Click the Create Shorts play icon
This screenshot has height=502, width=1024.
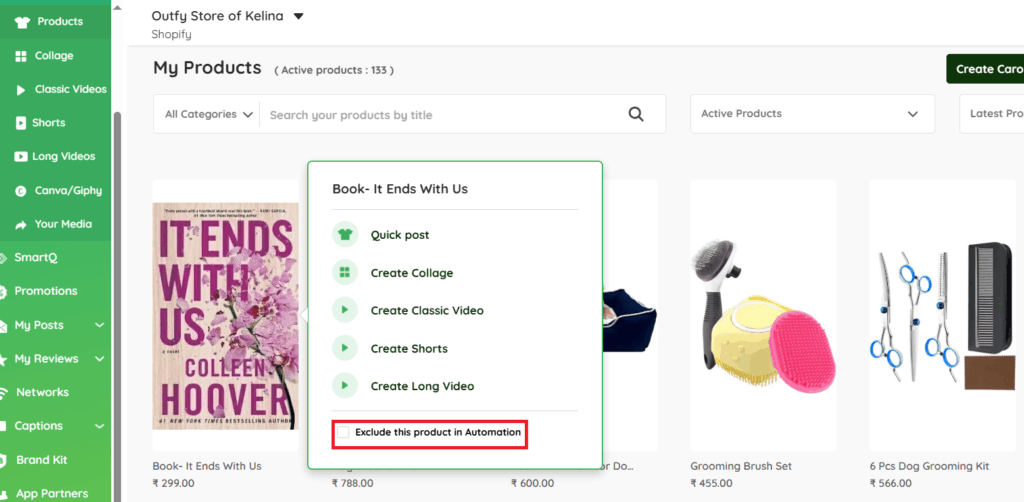[x=344, y=348]
